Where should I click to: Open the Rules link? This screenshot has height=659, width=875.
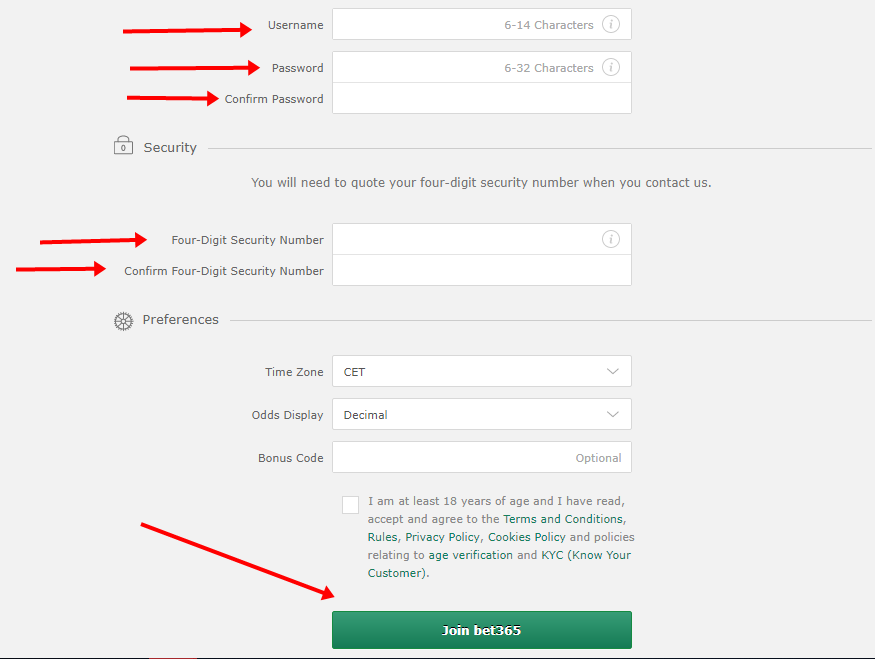382,537
